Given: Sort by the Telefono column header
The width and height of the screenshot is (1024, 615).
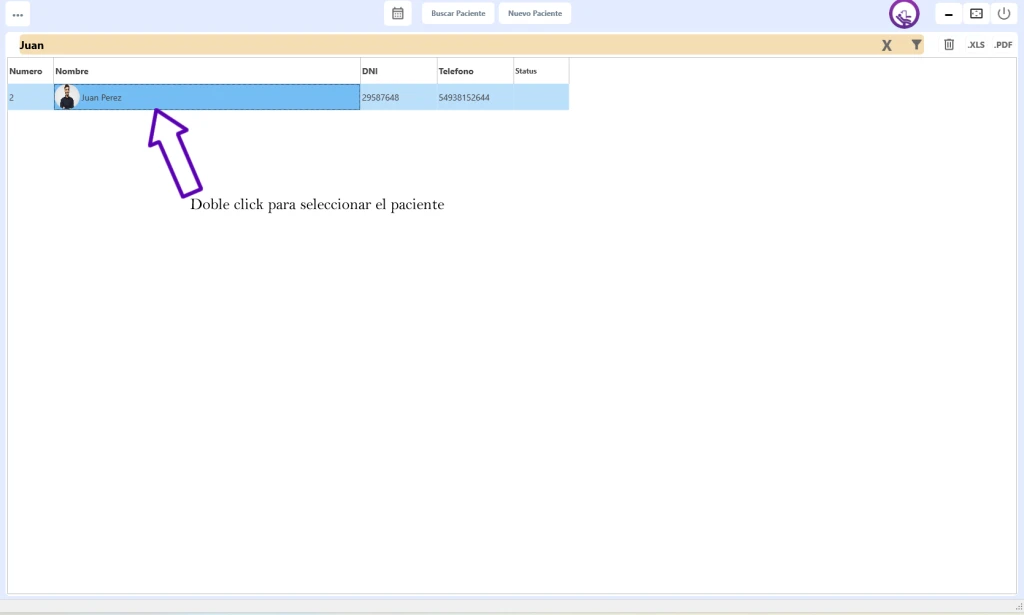Looking at the screenshot, I should pyautogui.click(x=474, y=71).
